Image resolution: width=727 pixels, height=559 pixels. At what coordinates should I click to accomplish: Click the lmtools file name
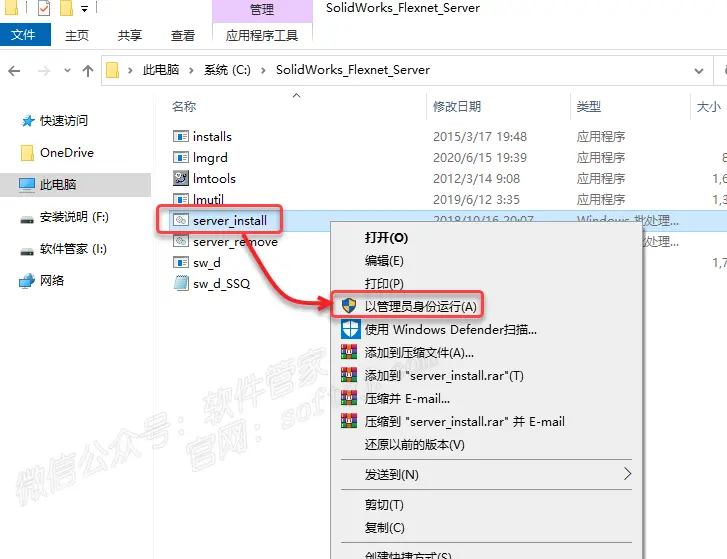coord(214,178)
